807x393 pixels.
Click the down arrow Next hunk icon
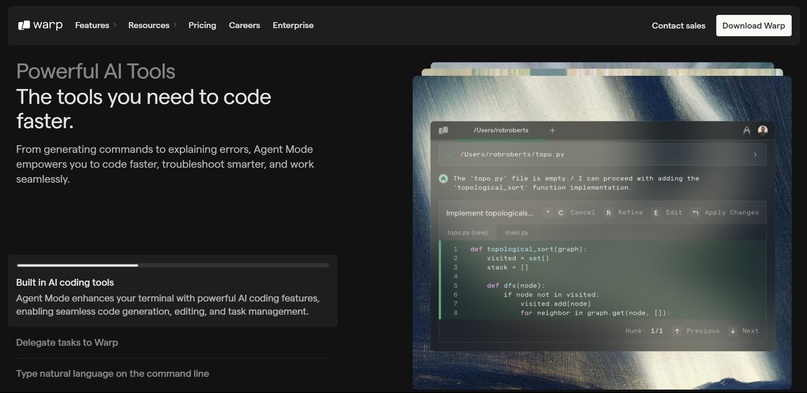pos(733,331)
